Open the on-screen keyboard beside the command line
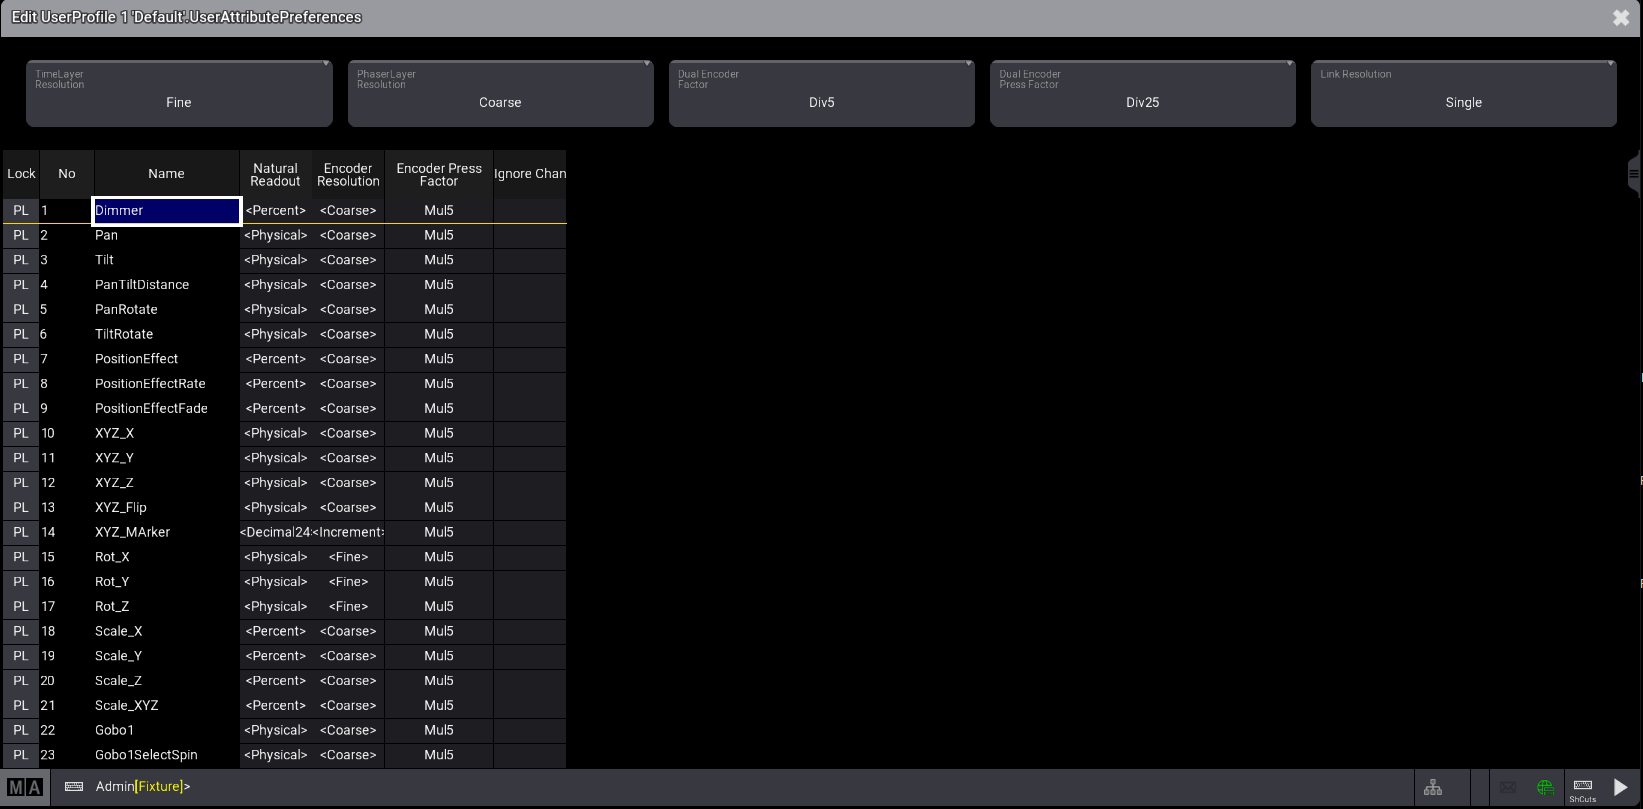This screenshot has height=809, width=1643. 74,787
